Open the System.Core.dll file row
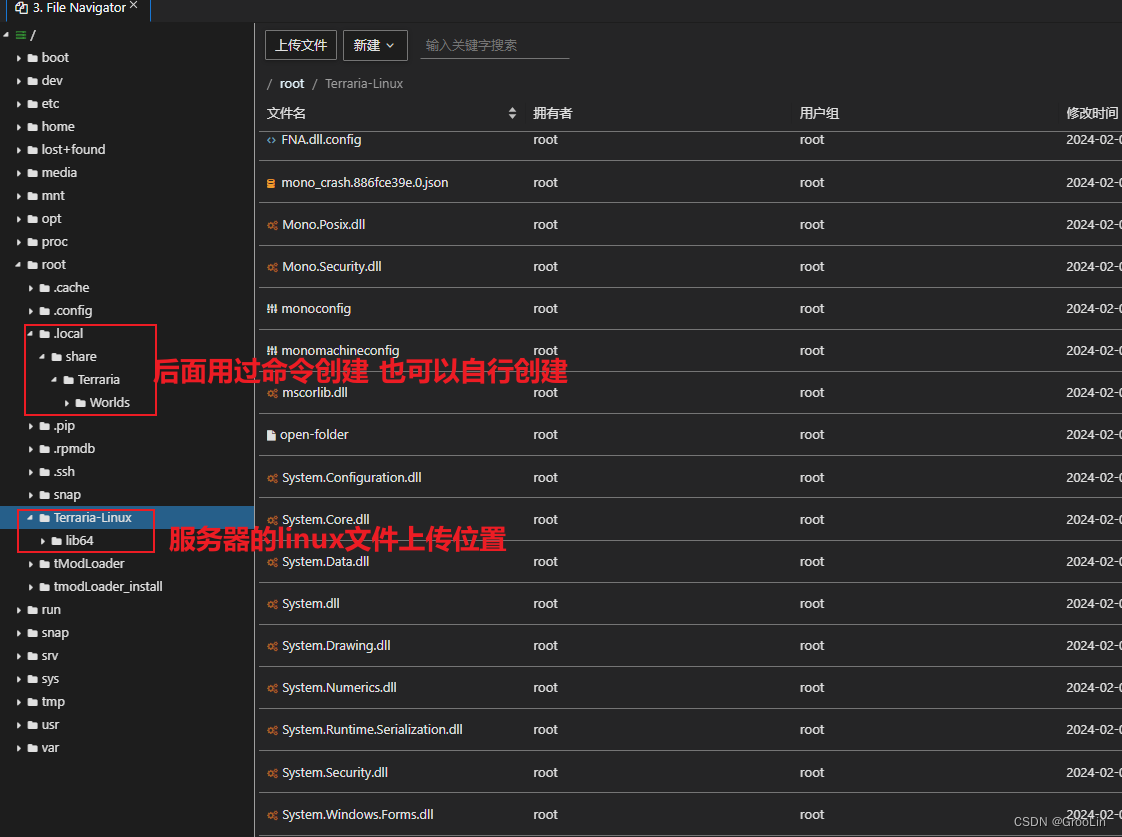This screenshot has height=837, width=1122. tap(690, 520)
